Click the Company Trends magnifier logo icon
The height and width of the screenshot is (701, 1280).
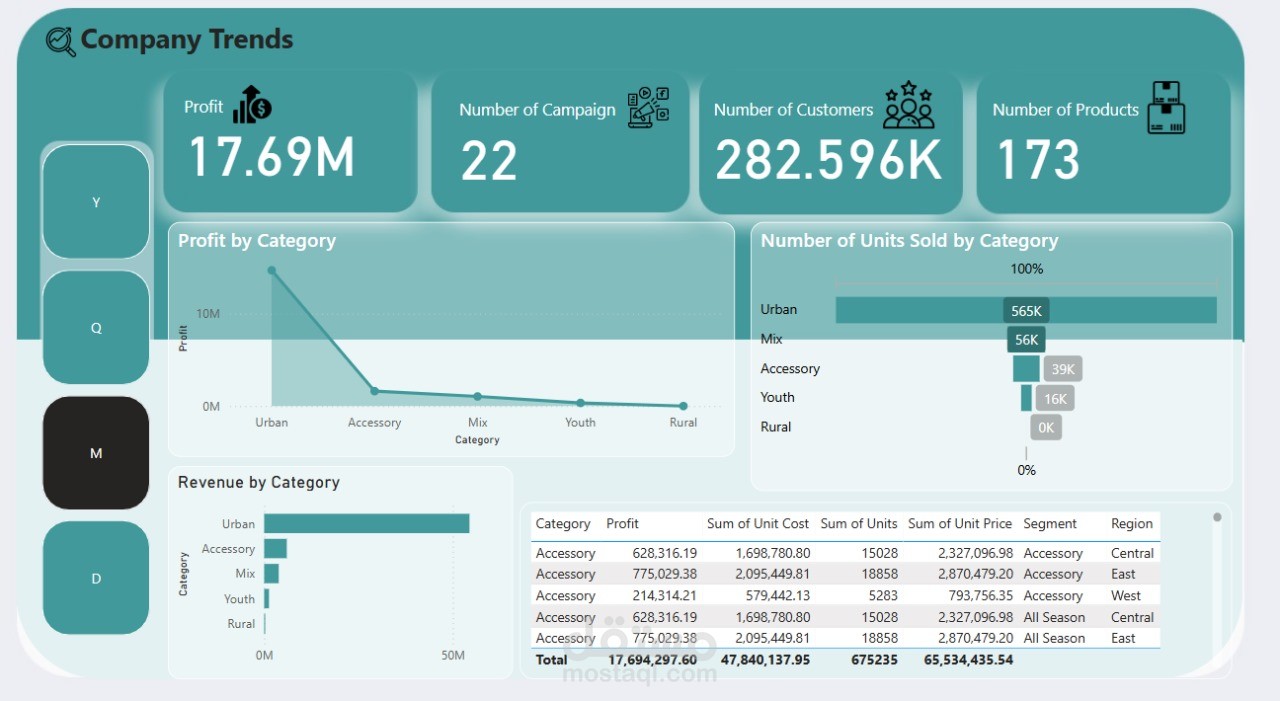pos(61,41)
